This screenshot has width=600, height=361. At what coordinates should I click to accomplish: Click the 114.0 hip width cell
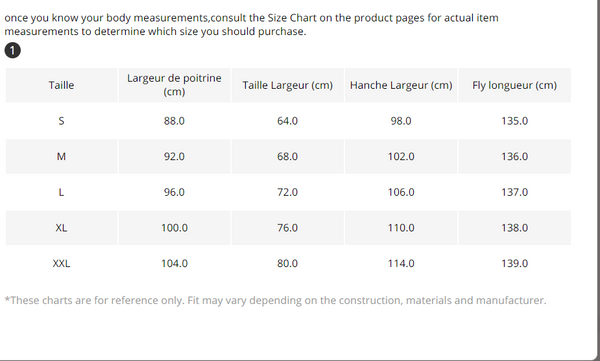401,263
